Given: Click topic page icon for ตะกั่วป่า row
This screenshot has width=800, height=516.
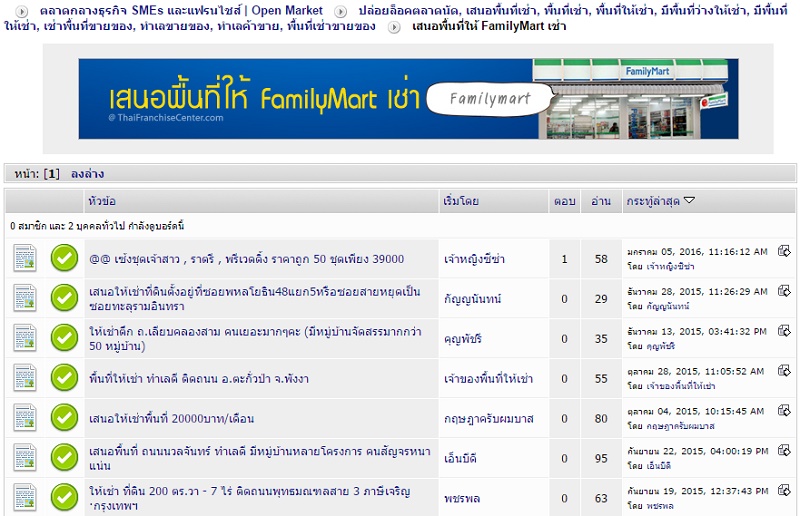Looking at the screenshot, I should [x=25, y=378].
